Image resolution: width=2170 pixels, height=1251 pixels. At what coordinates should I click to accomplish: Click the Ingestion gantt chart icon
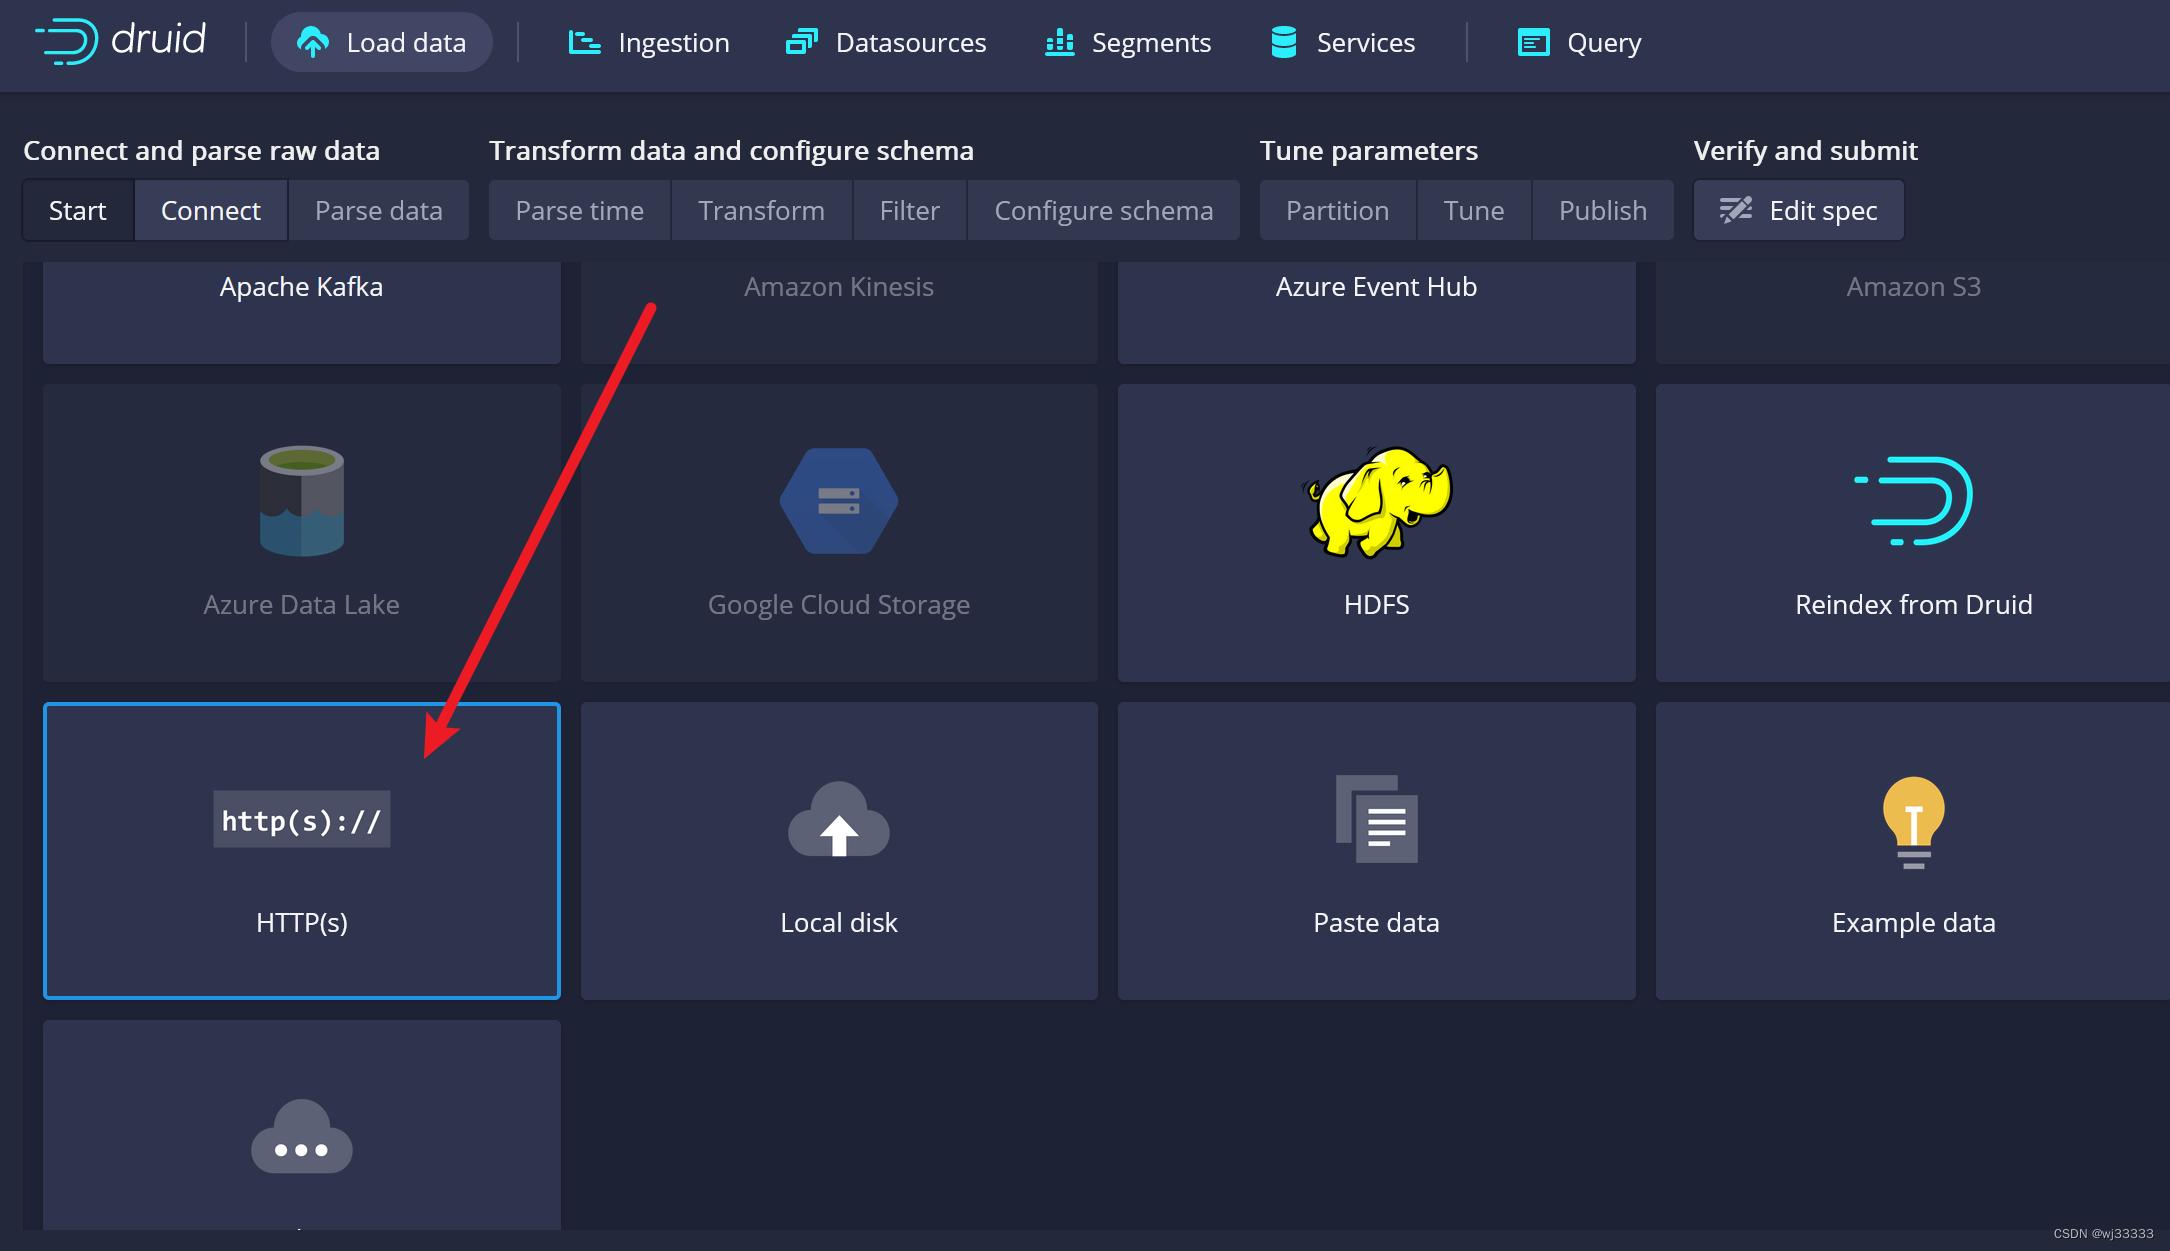584,42
